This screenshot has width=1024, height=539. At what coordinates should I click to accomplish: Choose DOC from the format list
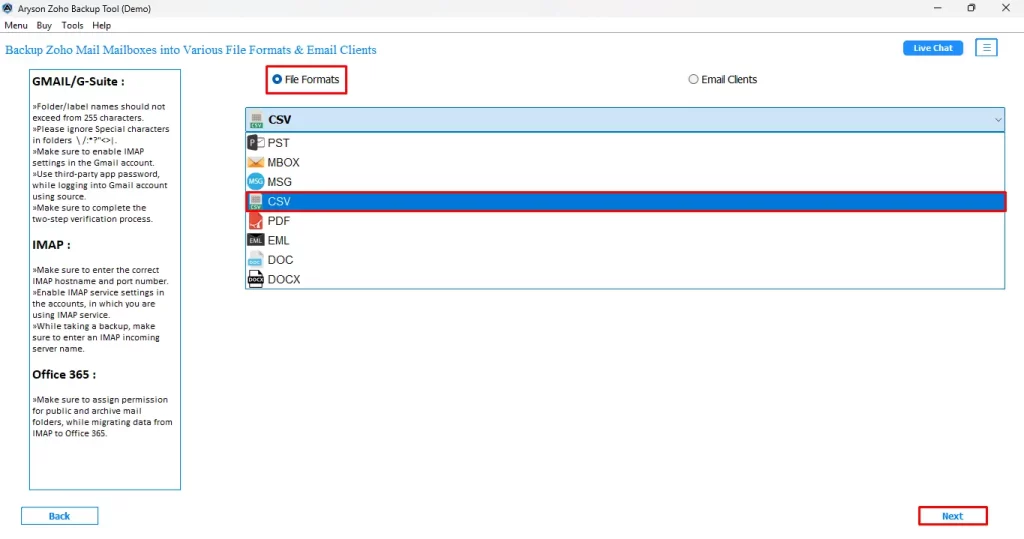tap(625, 259)
